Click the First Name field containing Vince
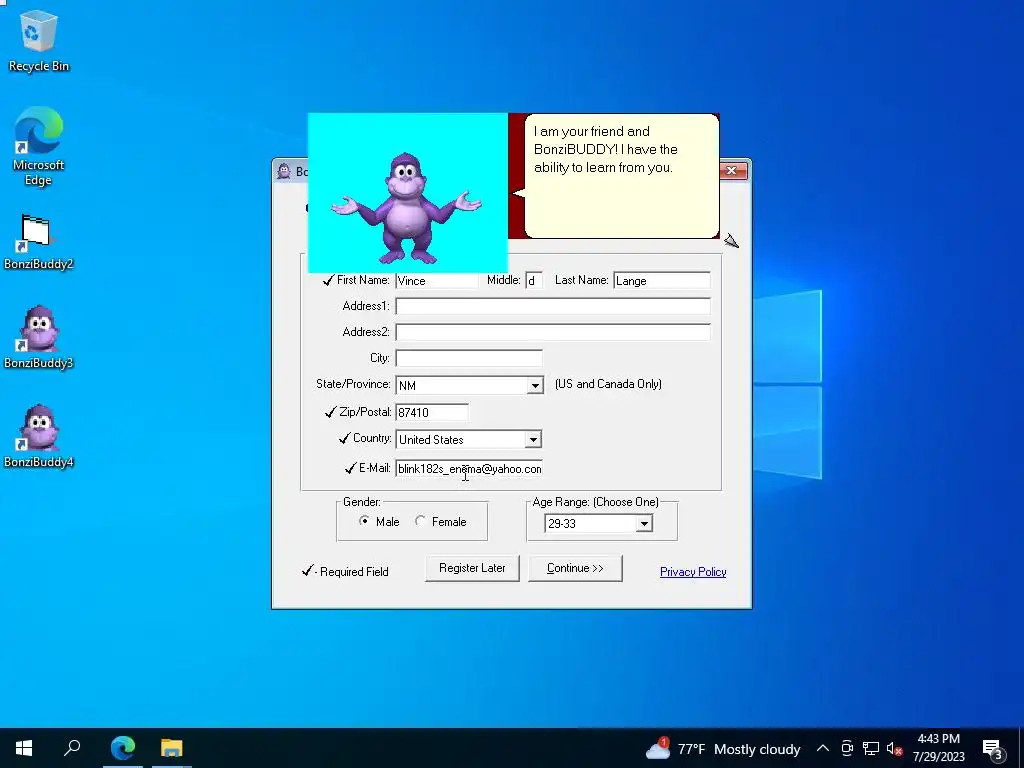The width and height of the screenshot is (1024, 768). pos(437,281)
